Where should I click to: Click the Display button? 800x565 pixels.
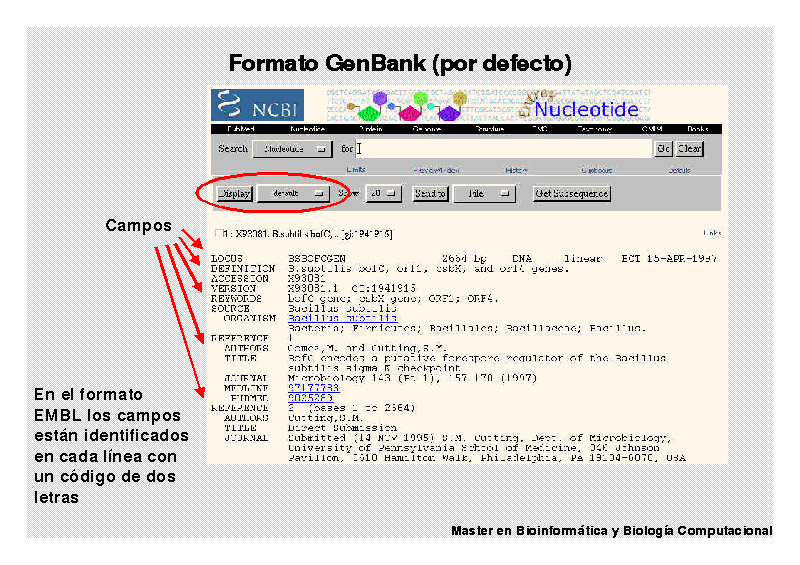235,194
